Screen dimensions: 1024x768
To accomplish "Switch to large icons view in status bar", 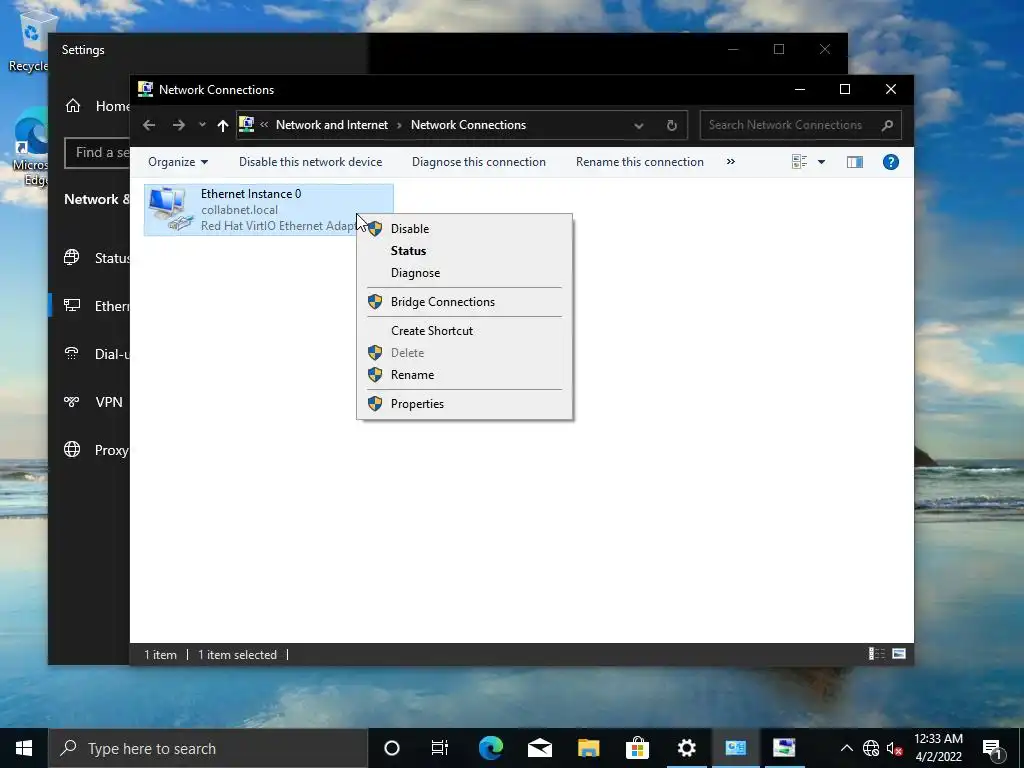I will [899, 654].
